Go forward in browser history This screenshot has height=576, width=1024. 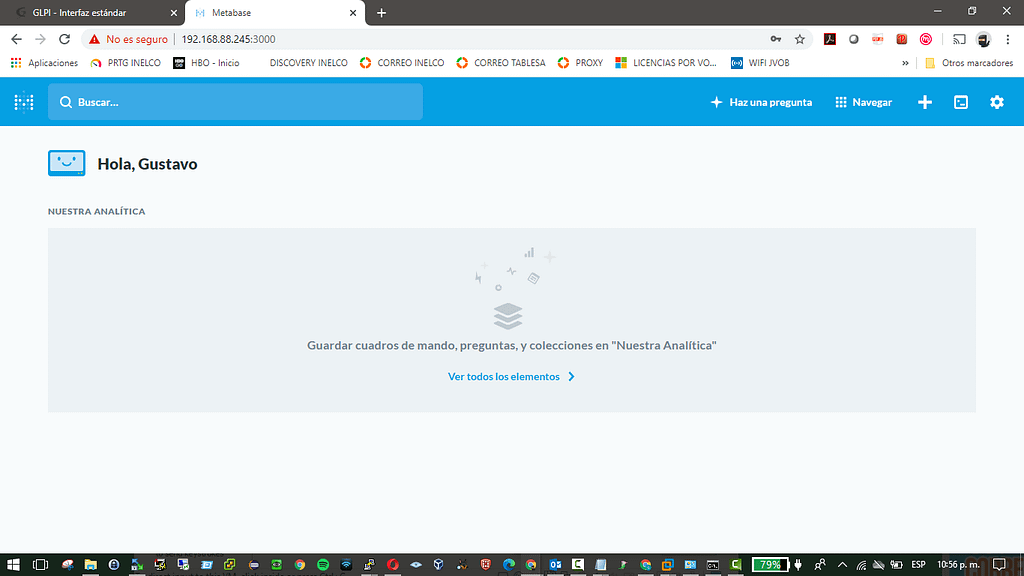40,39
